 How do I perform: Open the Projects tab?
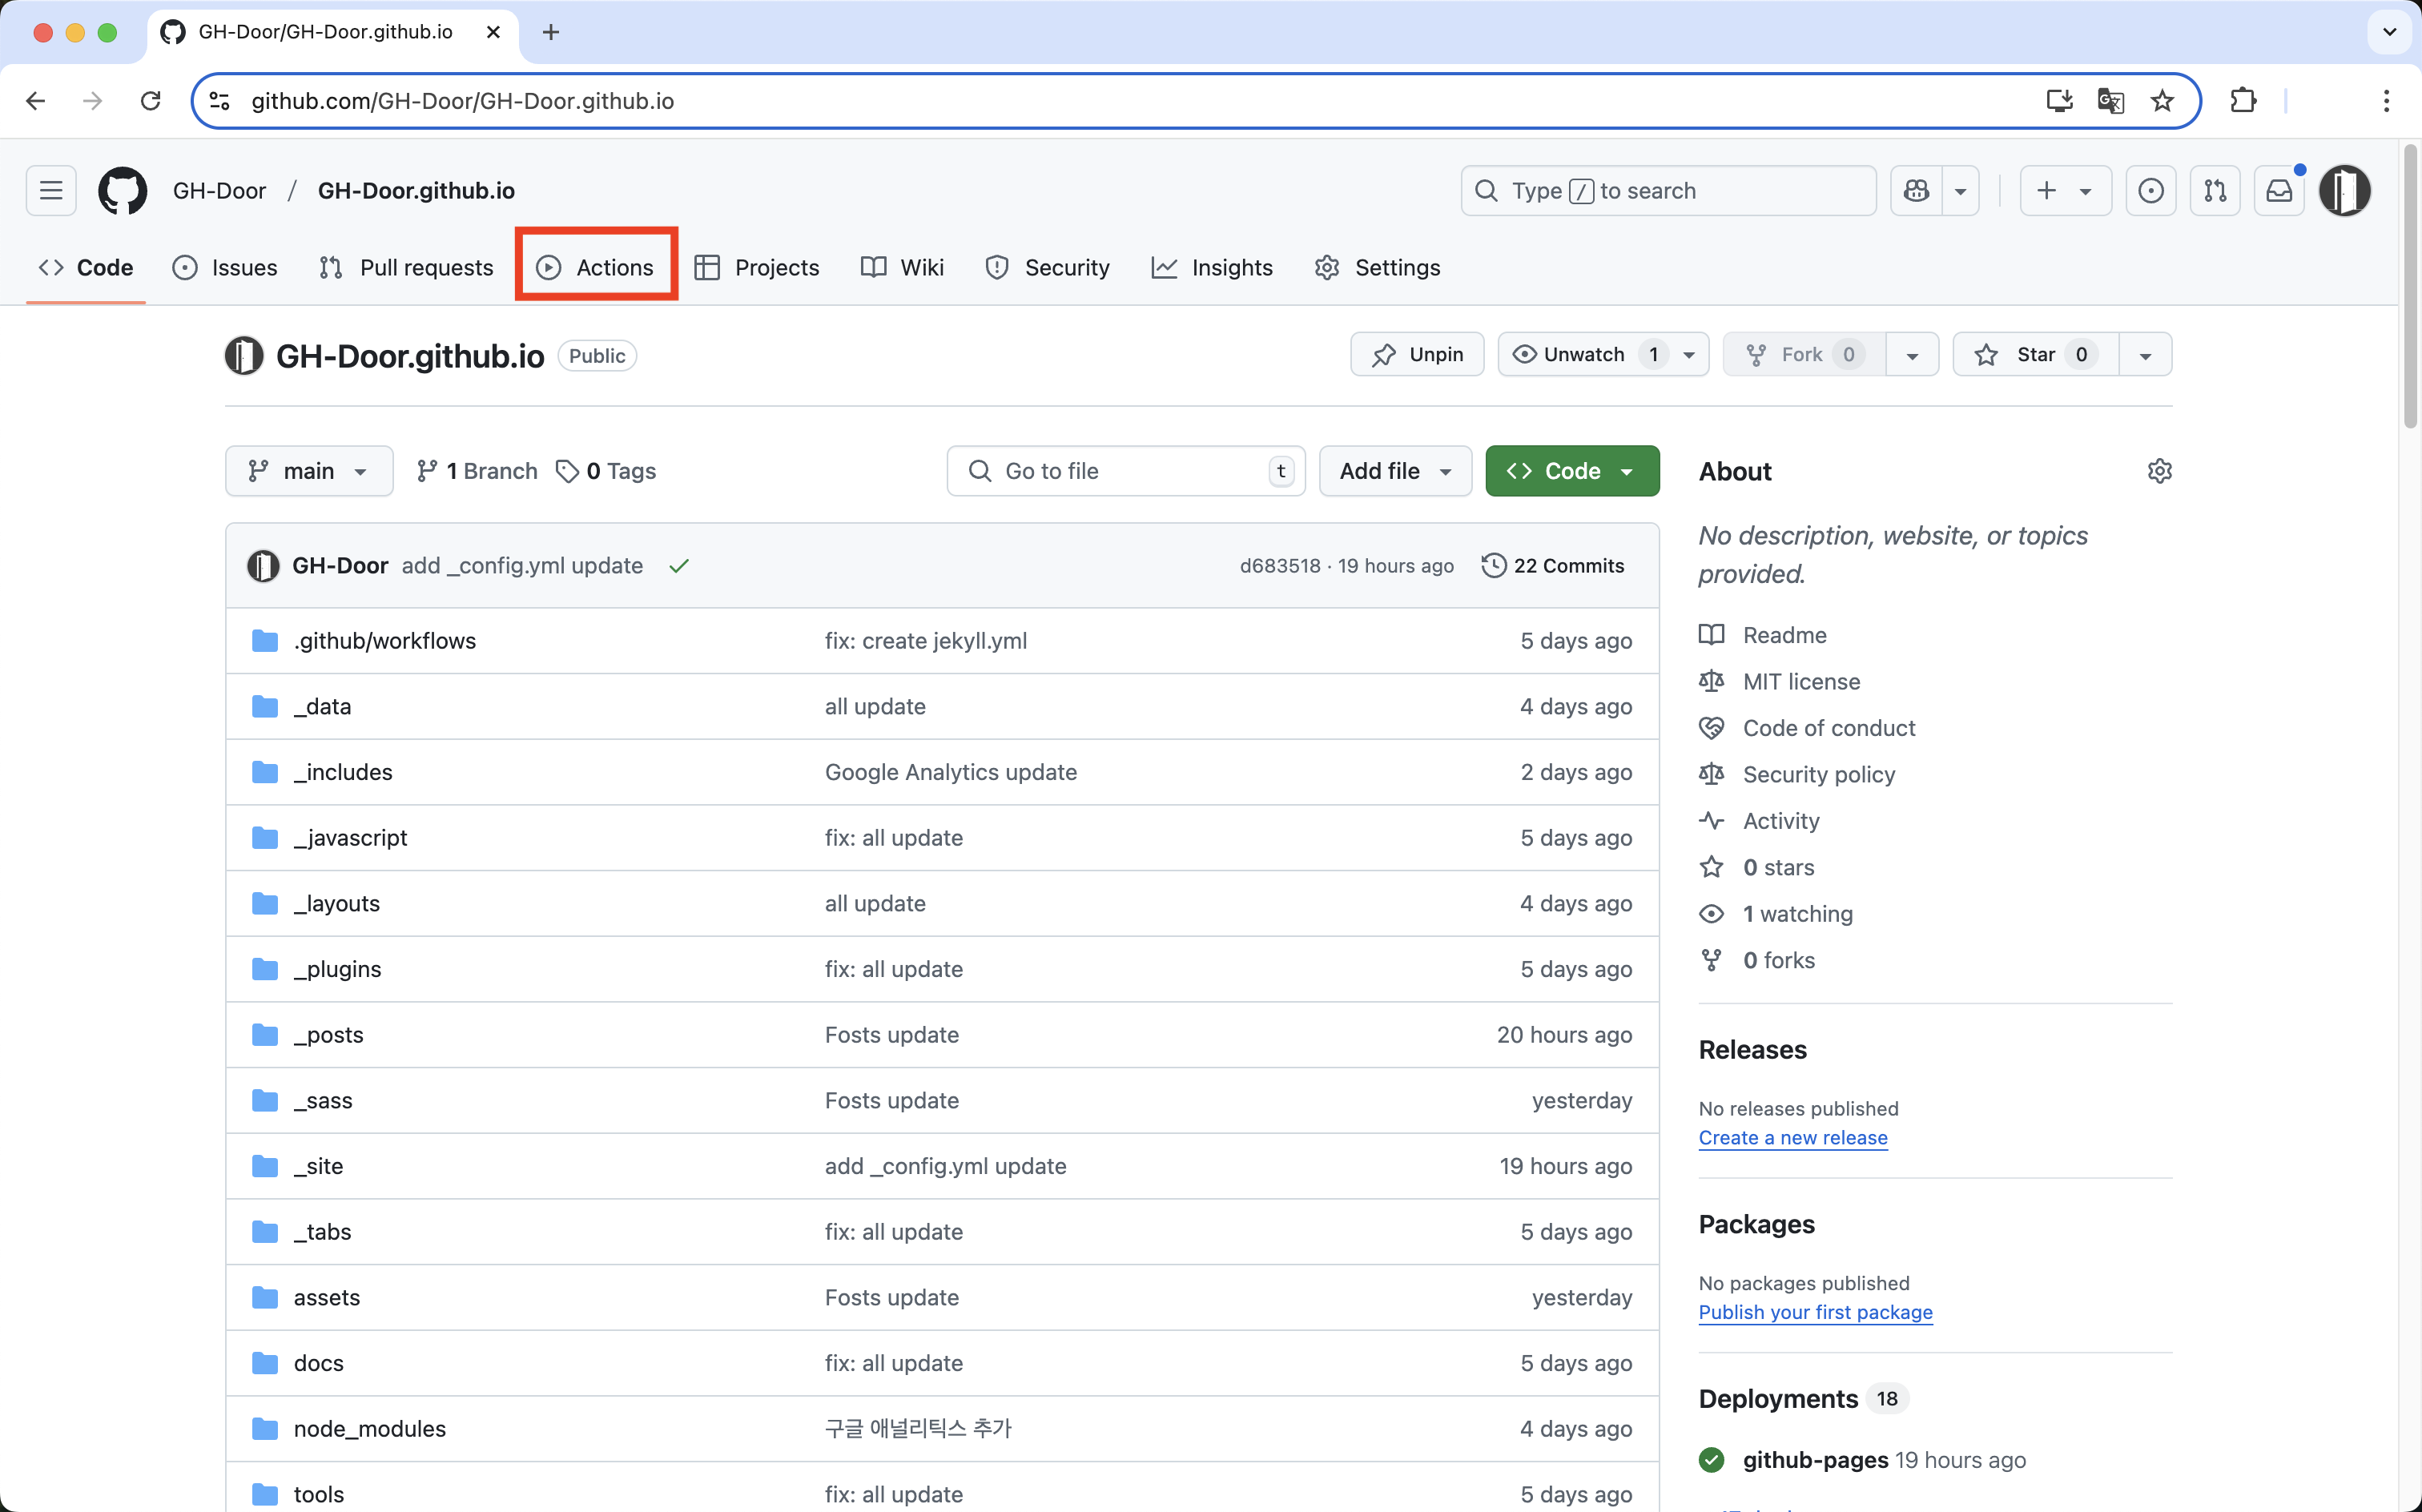(x=757, y=267)
